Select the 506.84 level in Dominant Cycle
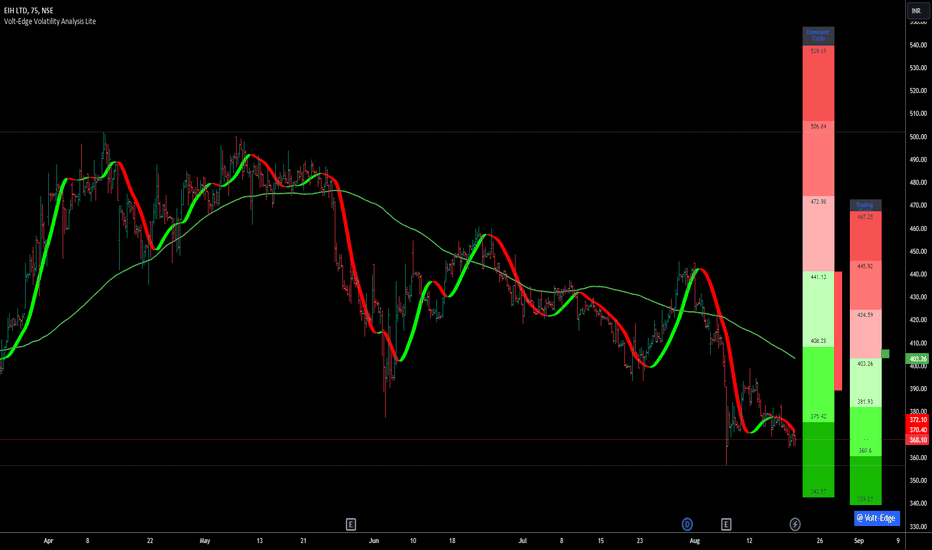The width and height of the screenshot is (932, 550). click(818, 127)
